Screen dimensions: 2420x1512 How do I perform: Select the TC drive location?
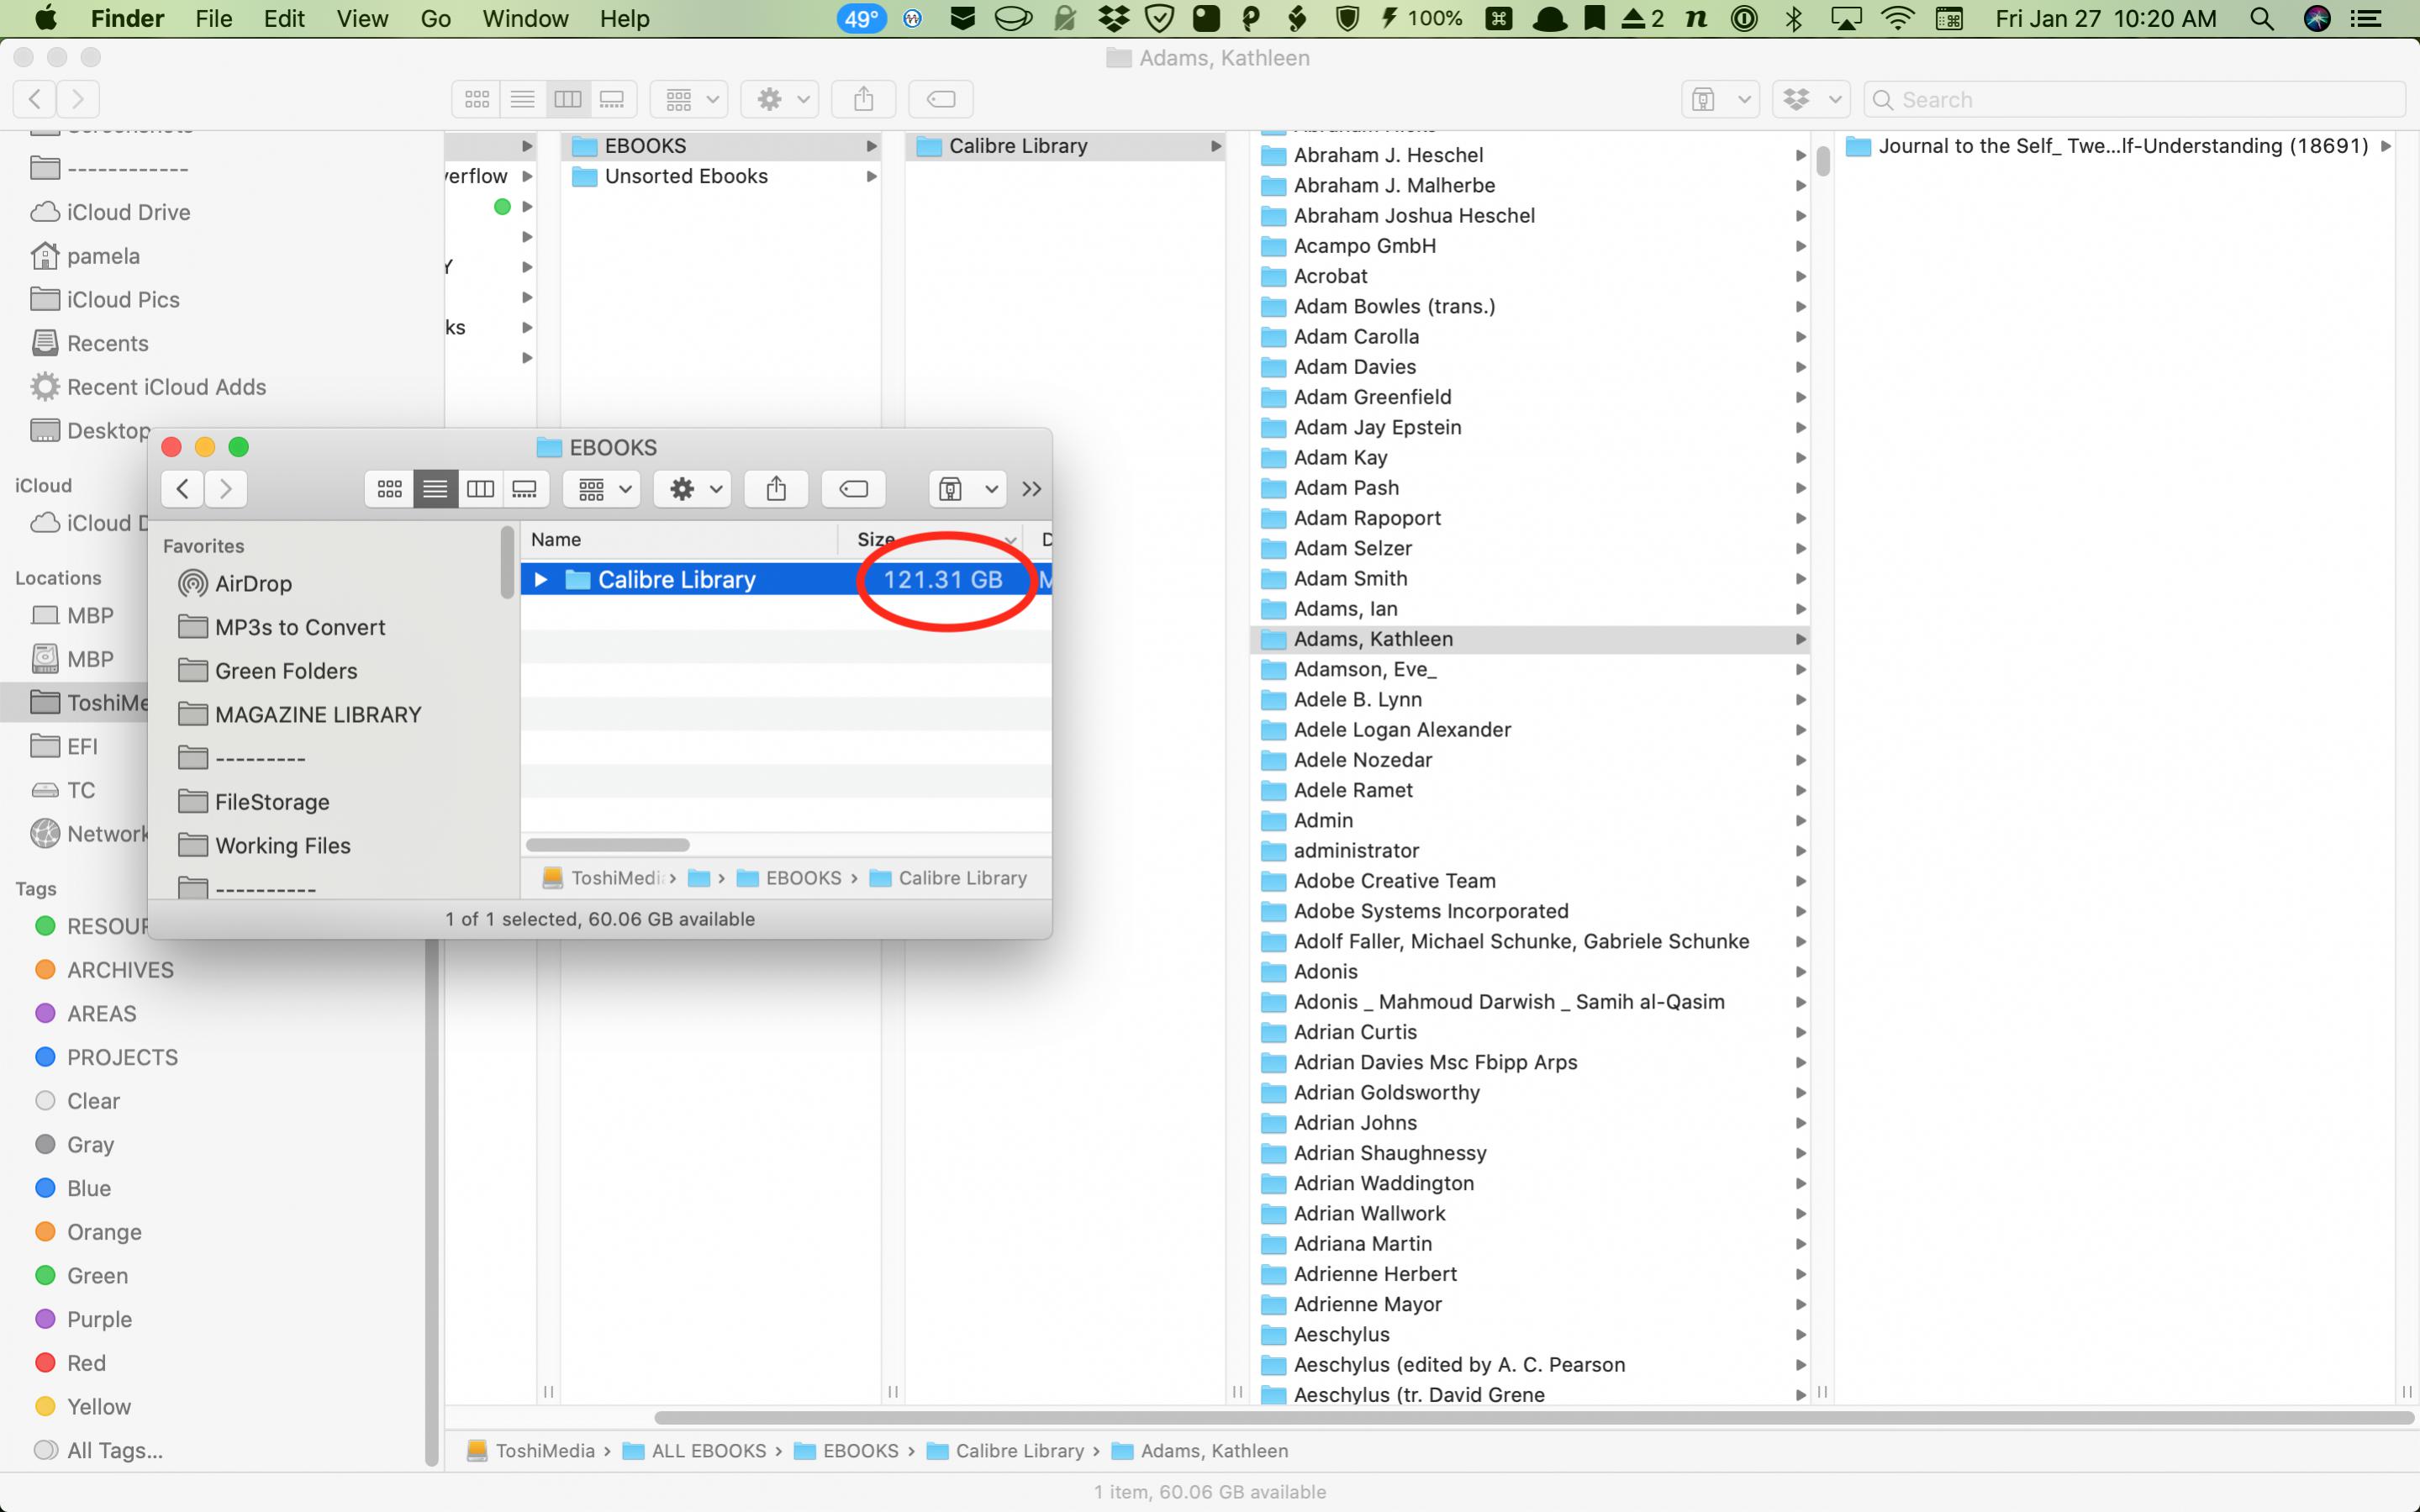[x=63, y=790]
